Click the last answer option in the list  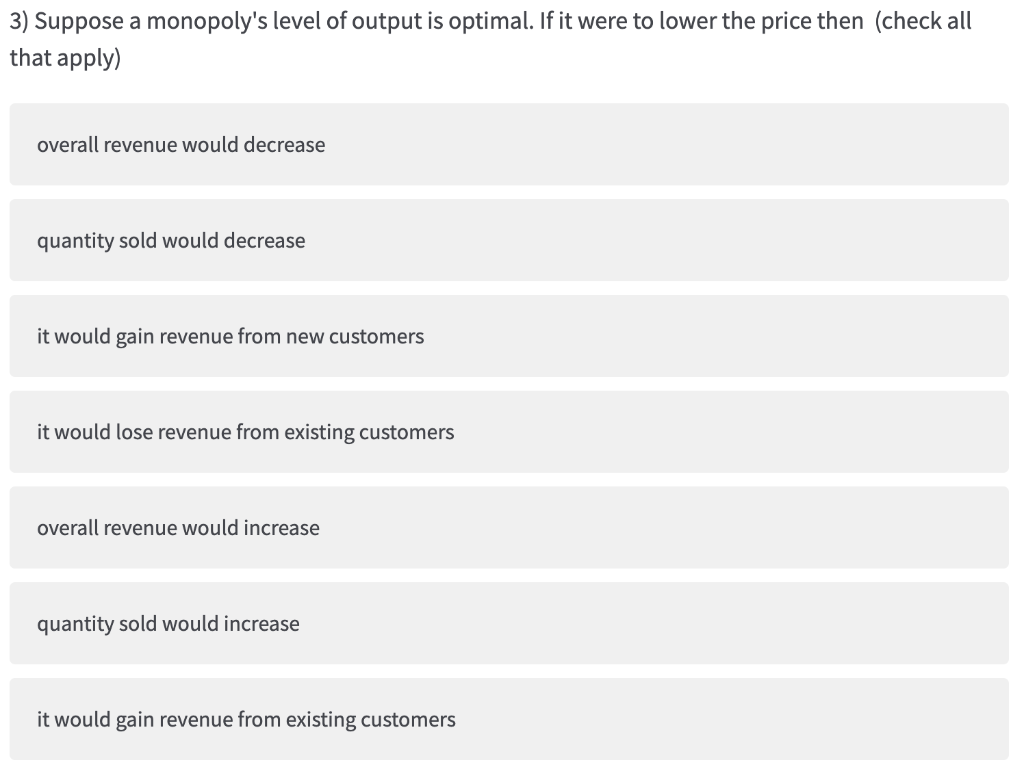(509, 719)
